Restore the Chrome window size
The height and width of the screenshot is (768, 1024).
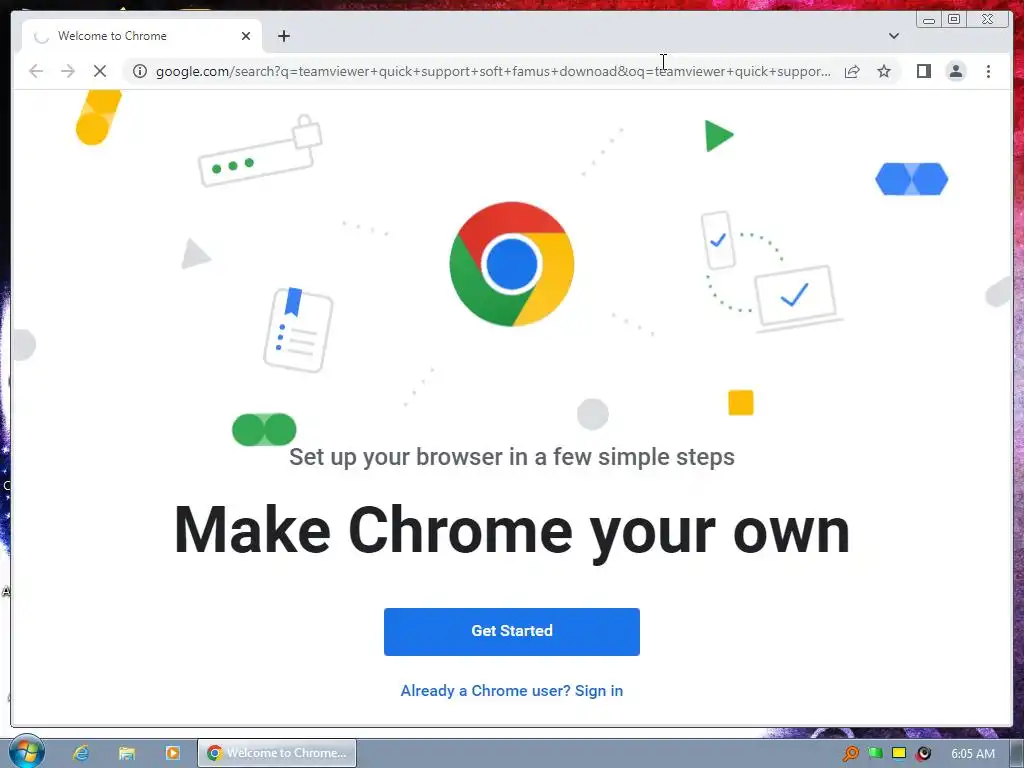[954, 20]
